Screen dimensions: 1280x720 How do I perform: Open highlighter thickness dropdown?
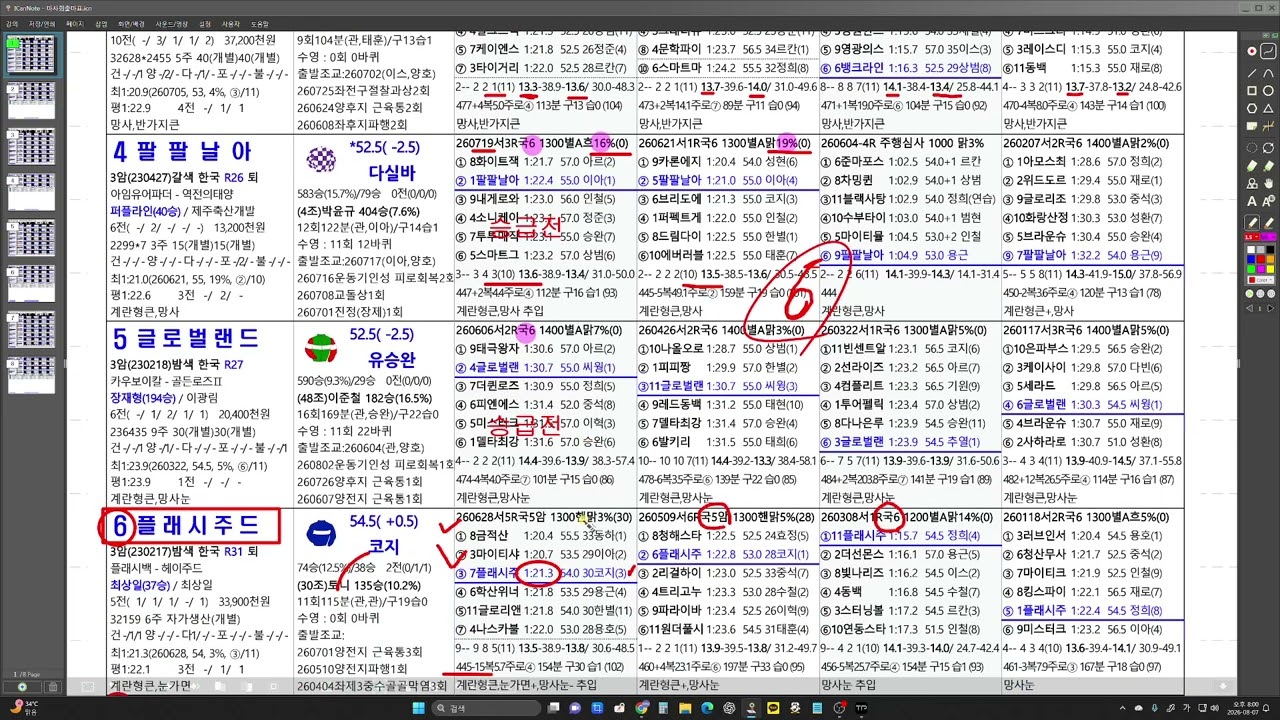pos(1268,236)
